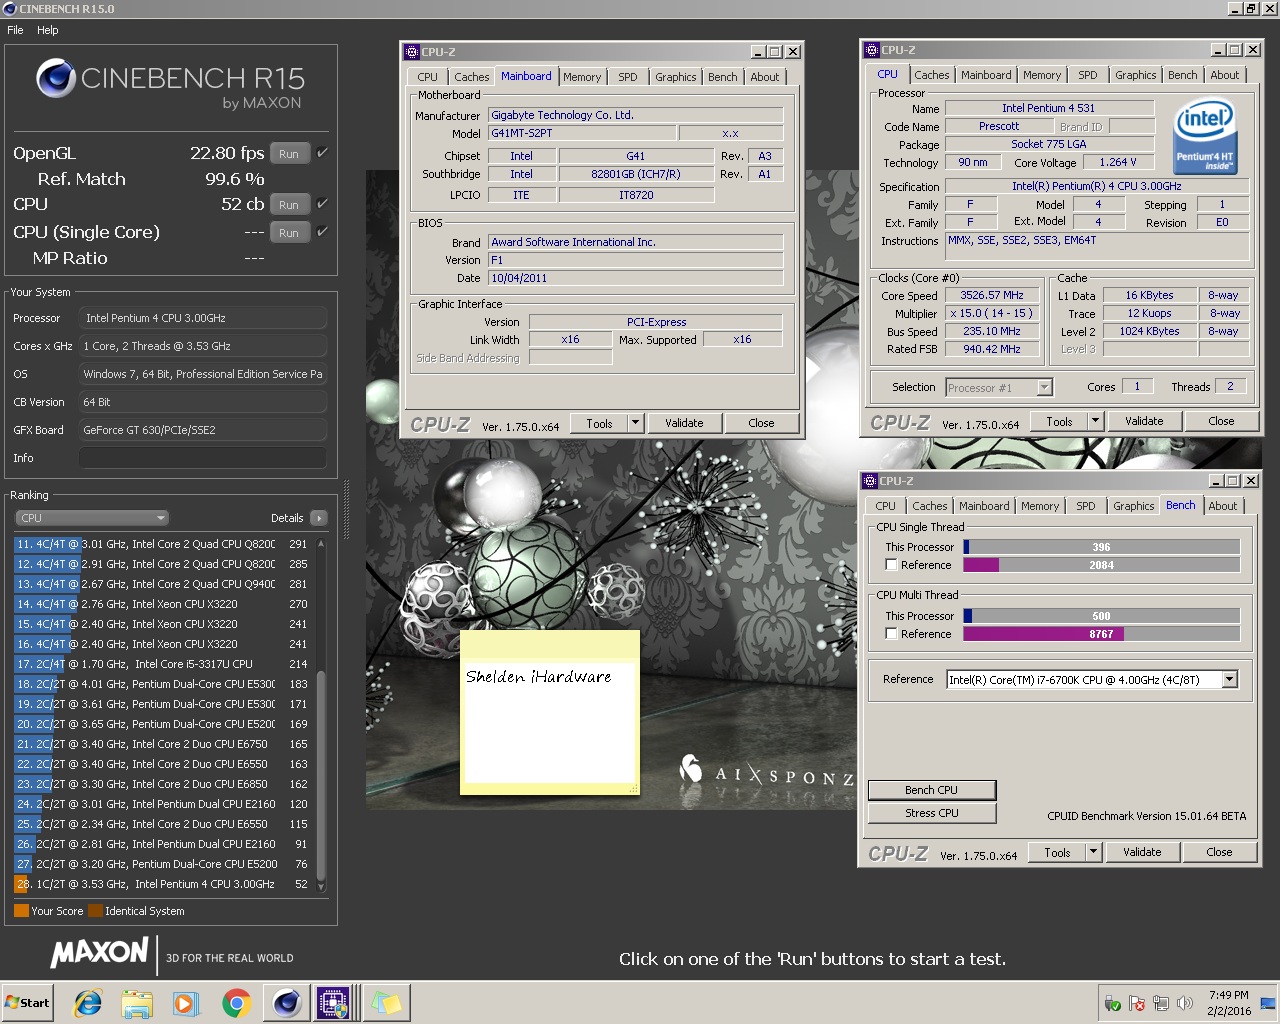Click the Stress CPU button

click(x=932, y=813)
